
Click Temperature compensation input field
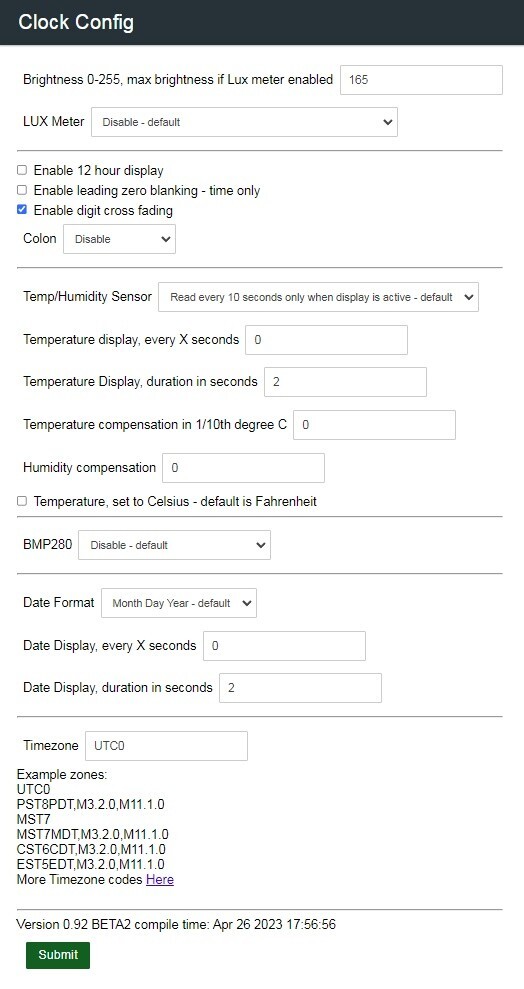(374, 425)
